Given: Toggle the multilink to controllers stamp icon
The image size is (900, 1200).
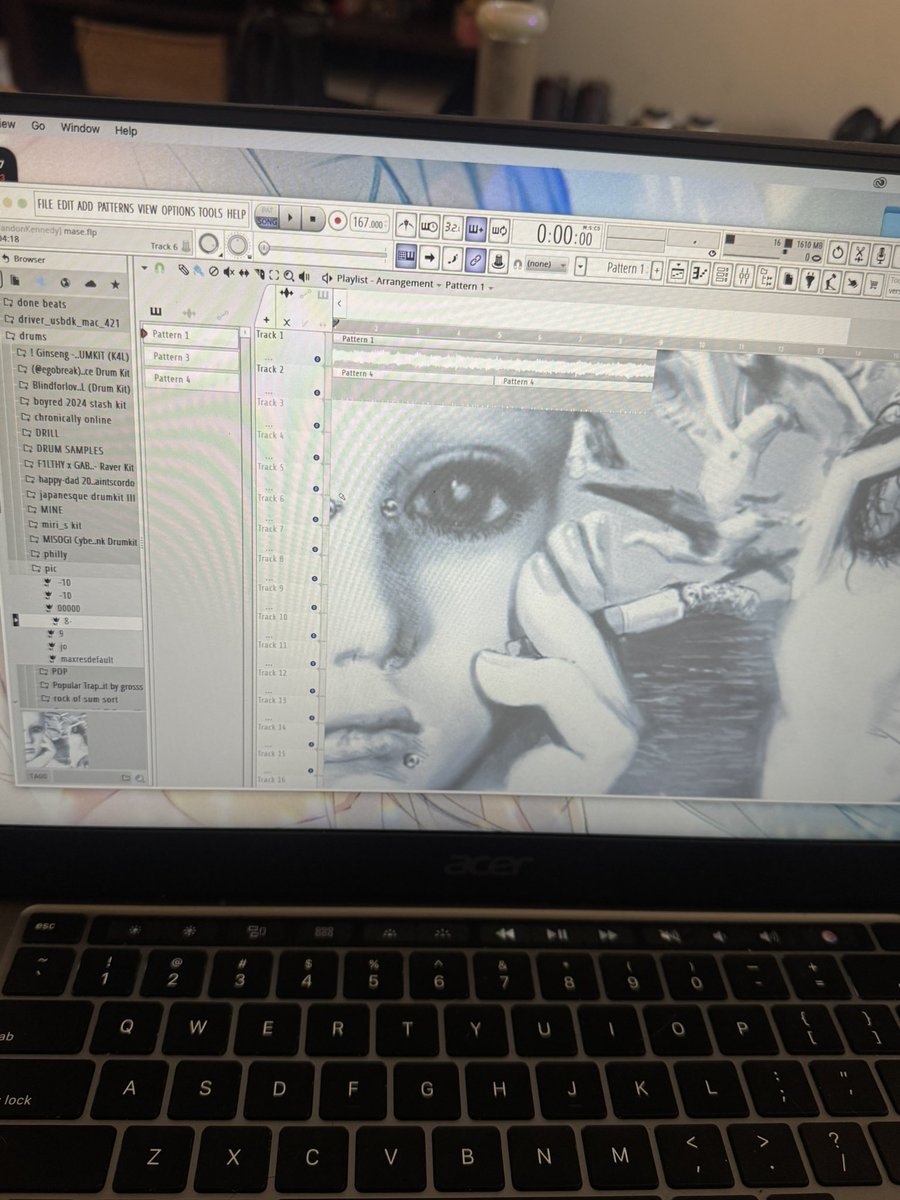Looking at the screenshot, I should pyautogui.click(x=498, y=260).
